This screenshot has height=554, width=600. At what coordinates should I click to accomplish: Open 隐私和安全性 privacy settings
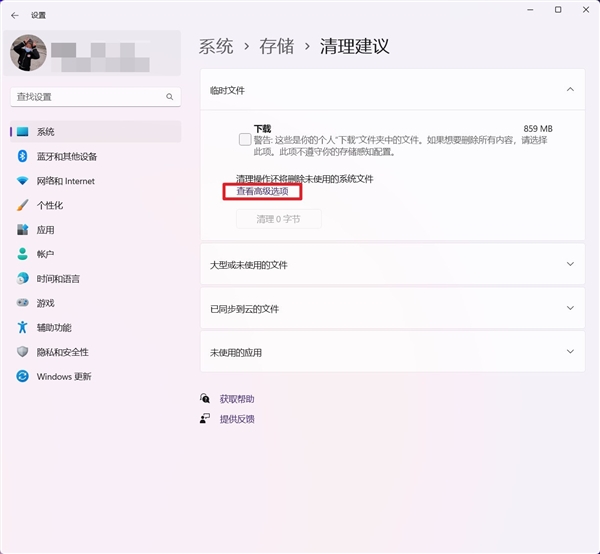click(x=62, y=352)
